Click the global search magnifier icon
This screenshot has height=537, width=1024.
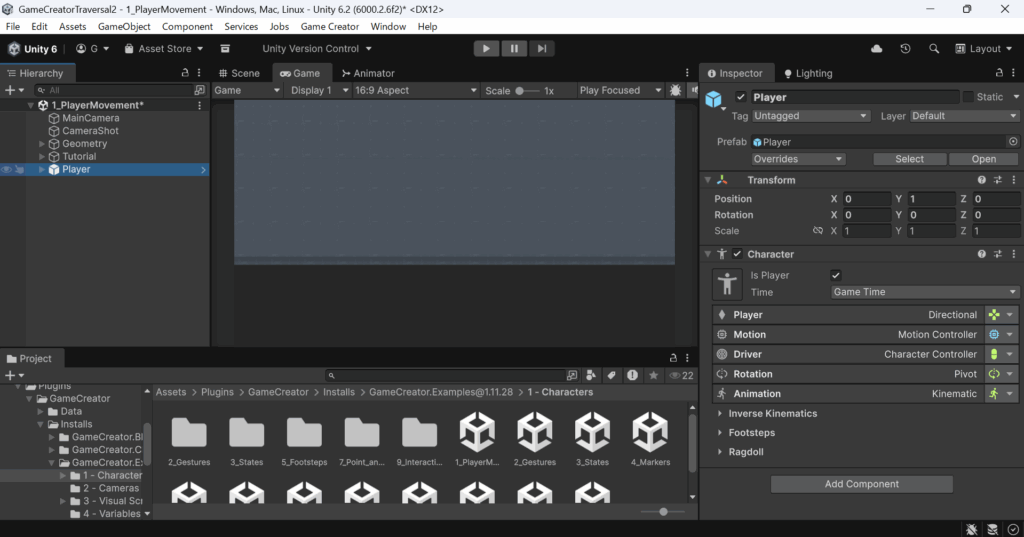pyautogui.click(x=934, y=48)
